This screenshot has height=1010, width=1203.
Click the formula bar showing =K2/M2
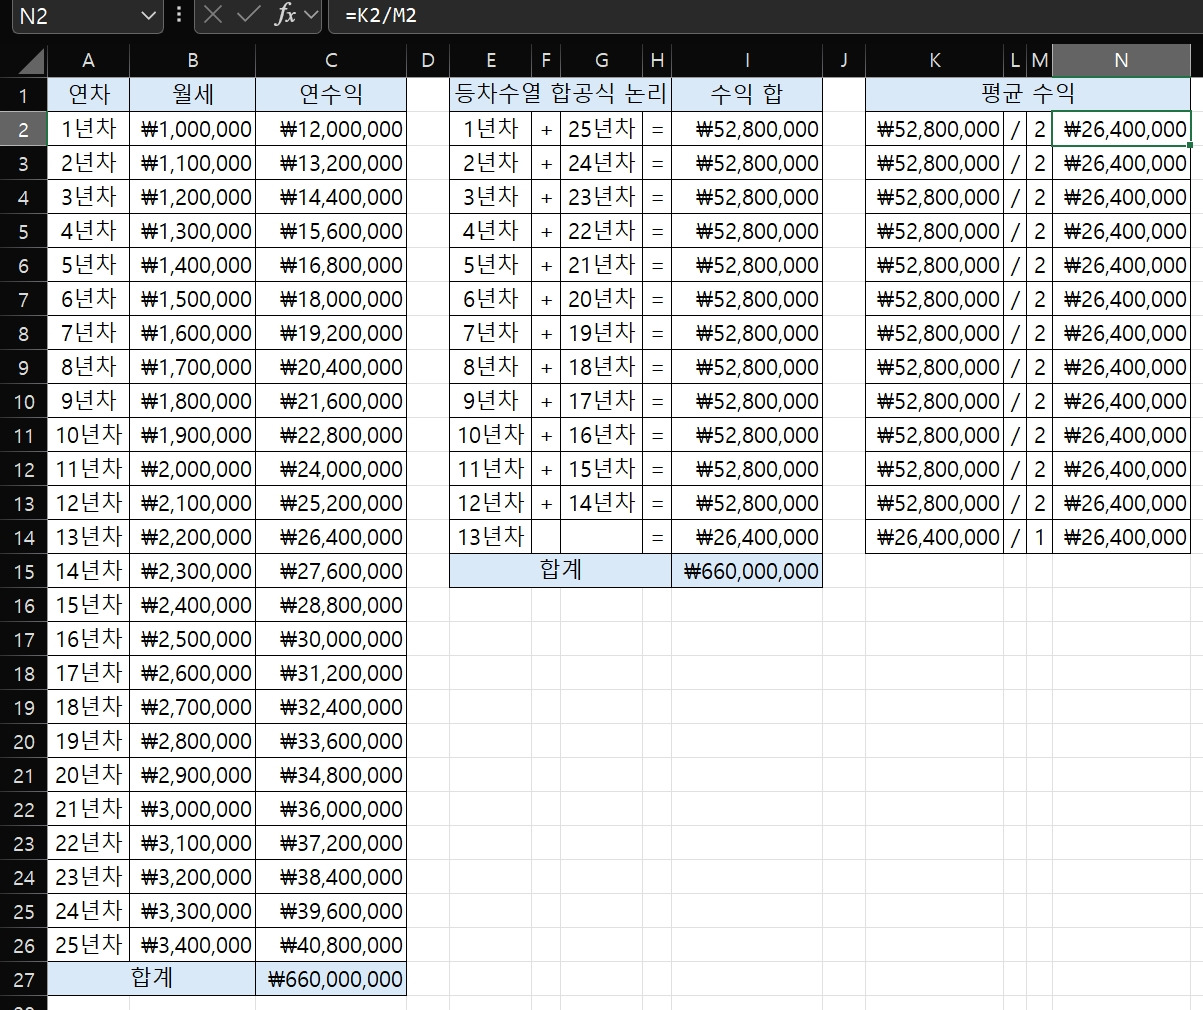(x=766, y=16)
